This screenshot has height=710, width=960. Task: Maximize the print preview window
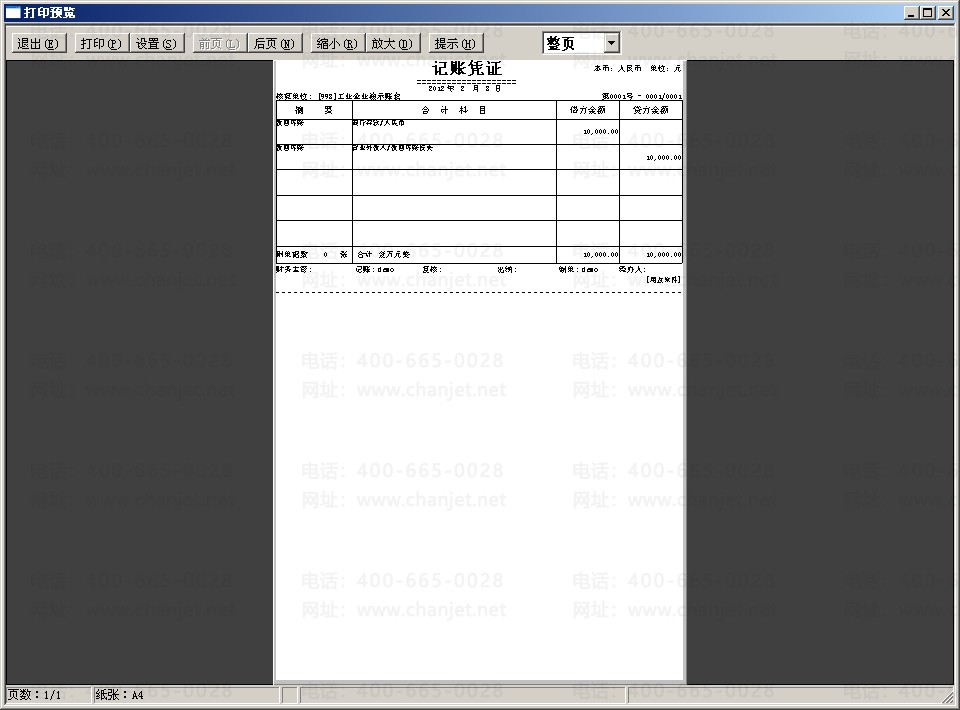coord(928,12)
